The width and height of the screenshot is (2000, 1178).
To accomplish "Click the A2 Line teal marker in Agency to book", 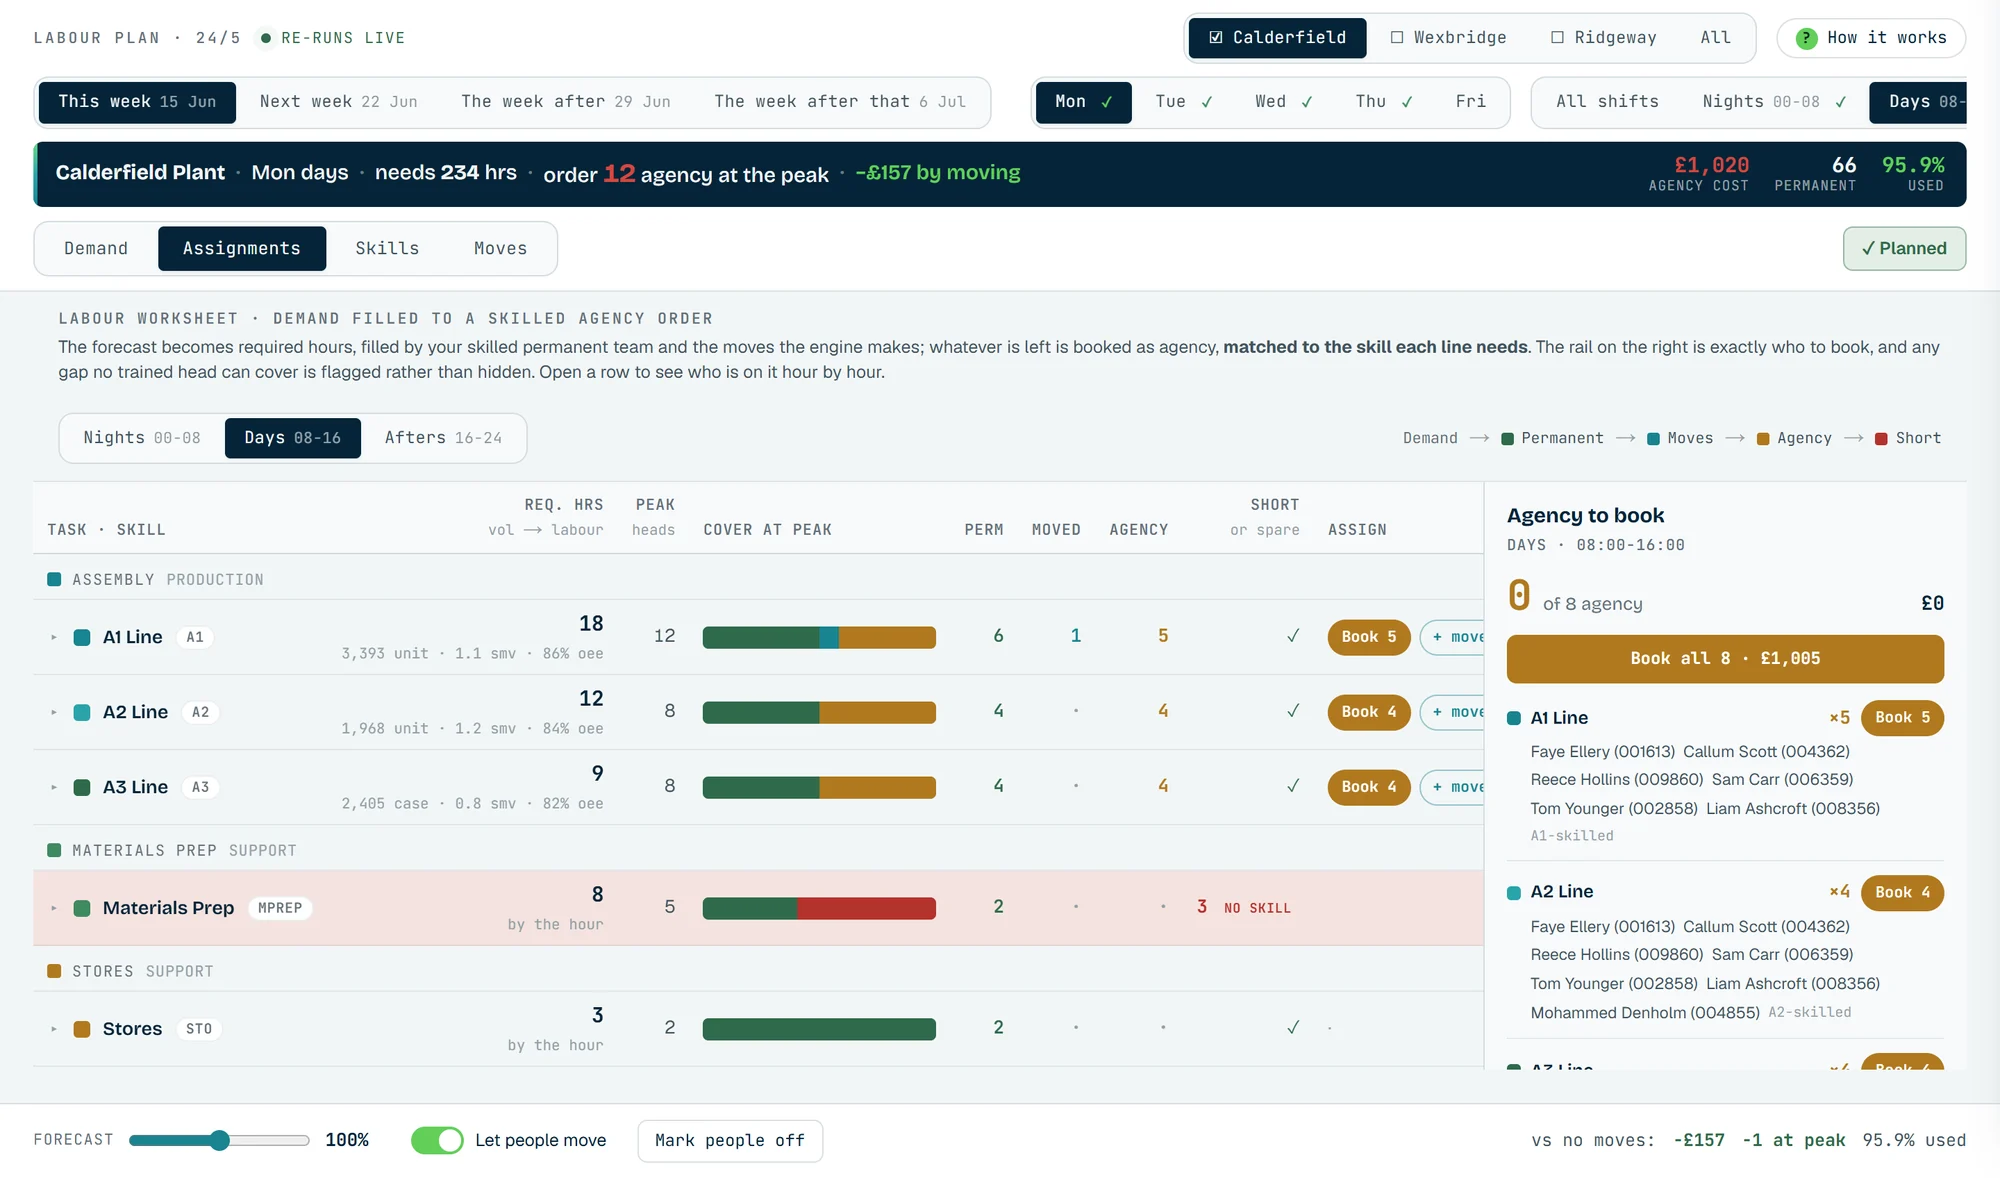I will click(x=1514, y=892).
